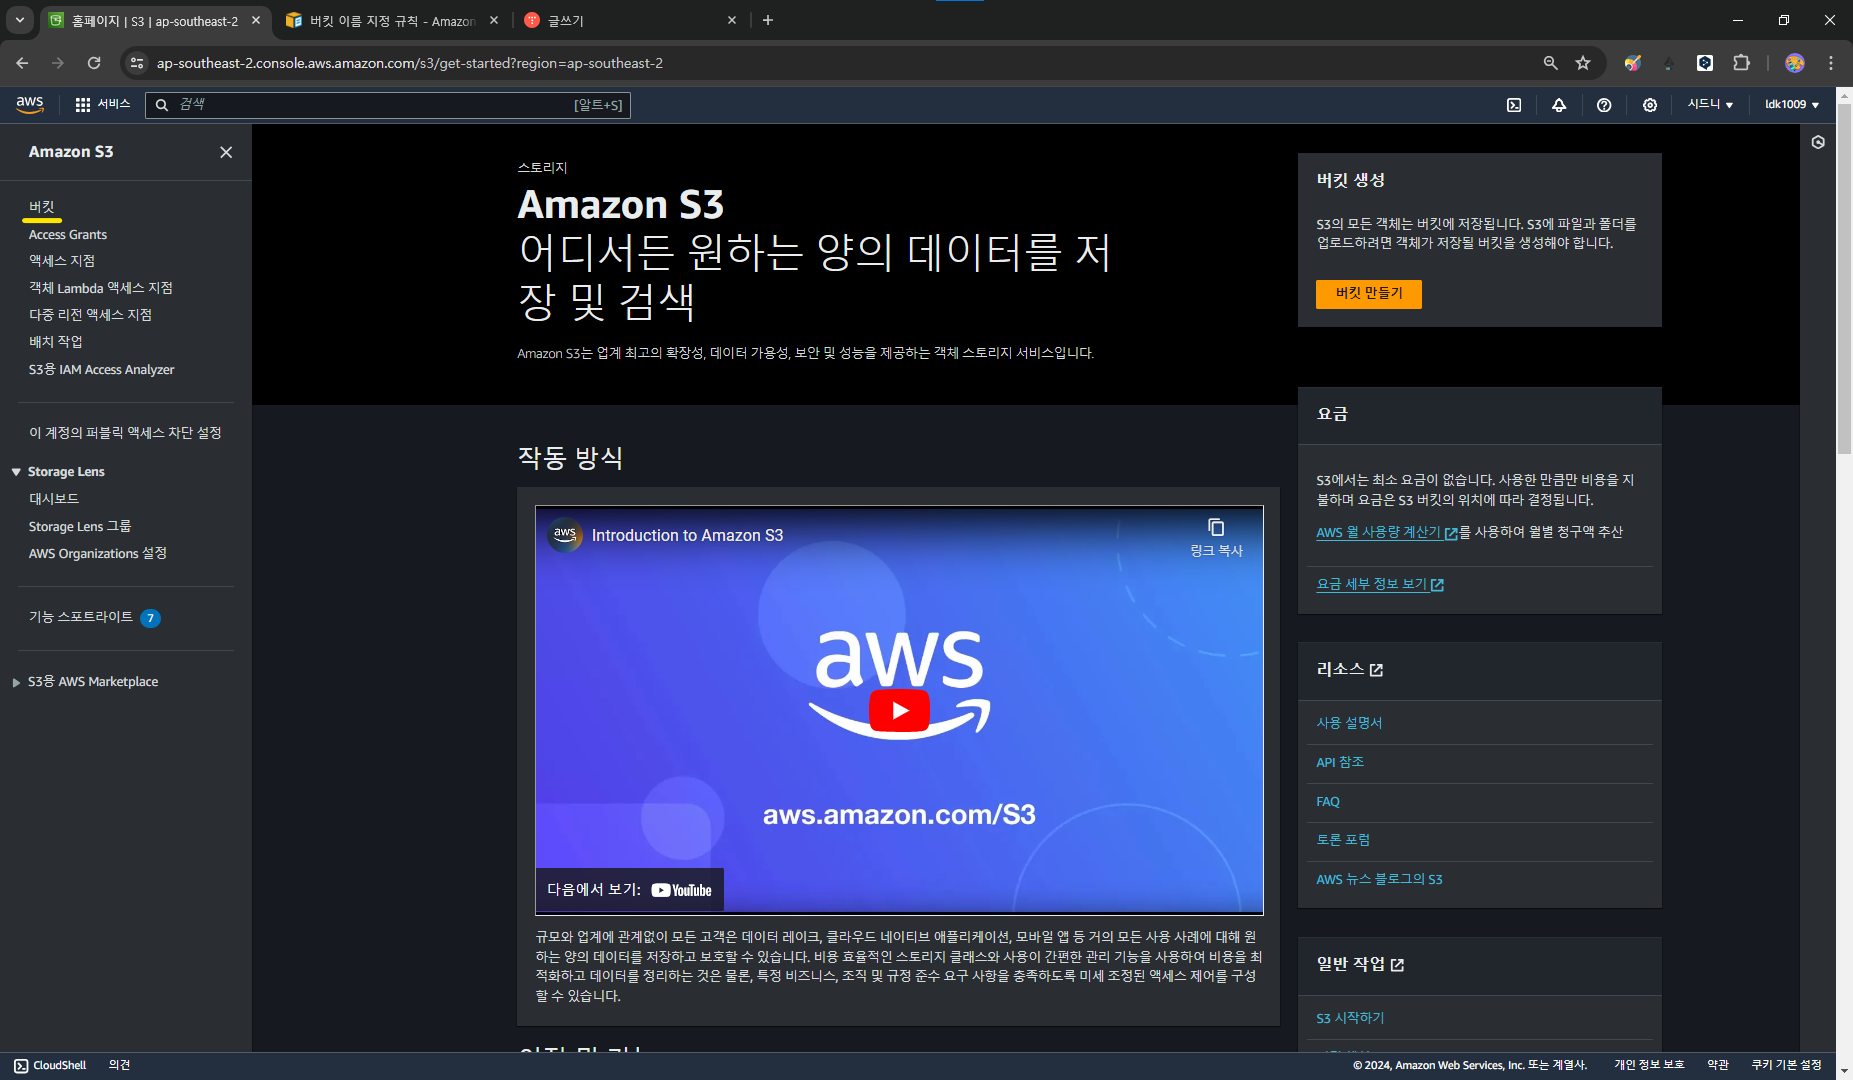The height and width of the screenshot is (1080, 1853).
Task: Switch to the 버킷 이름 지정 규칙 tab
Action: 390,20
